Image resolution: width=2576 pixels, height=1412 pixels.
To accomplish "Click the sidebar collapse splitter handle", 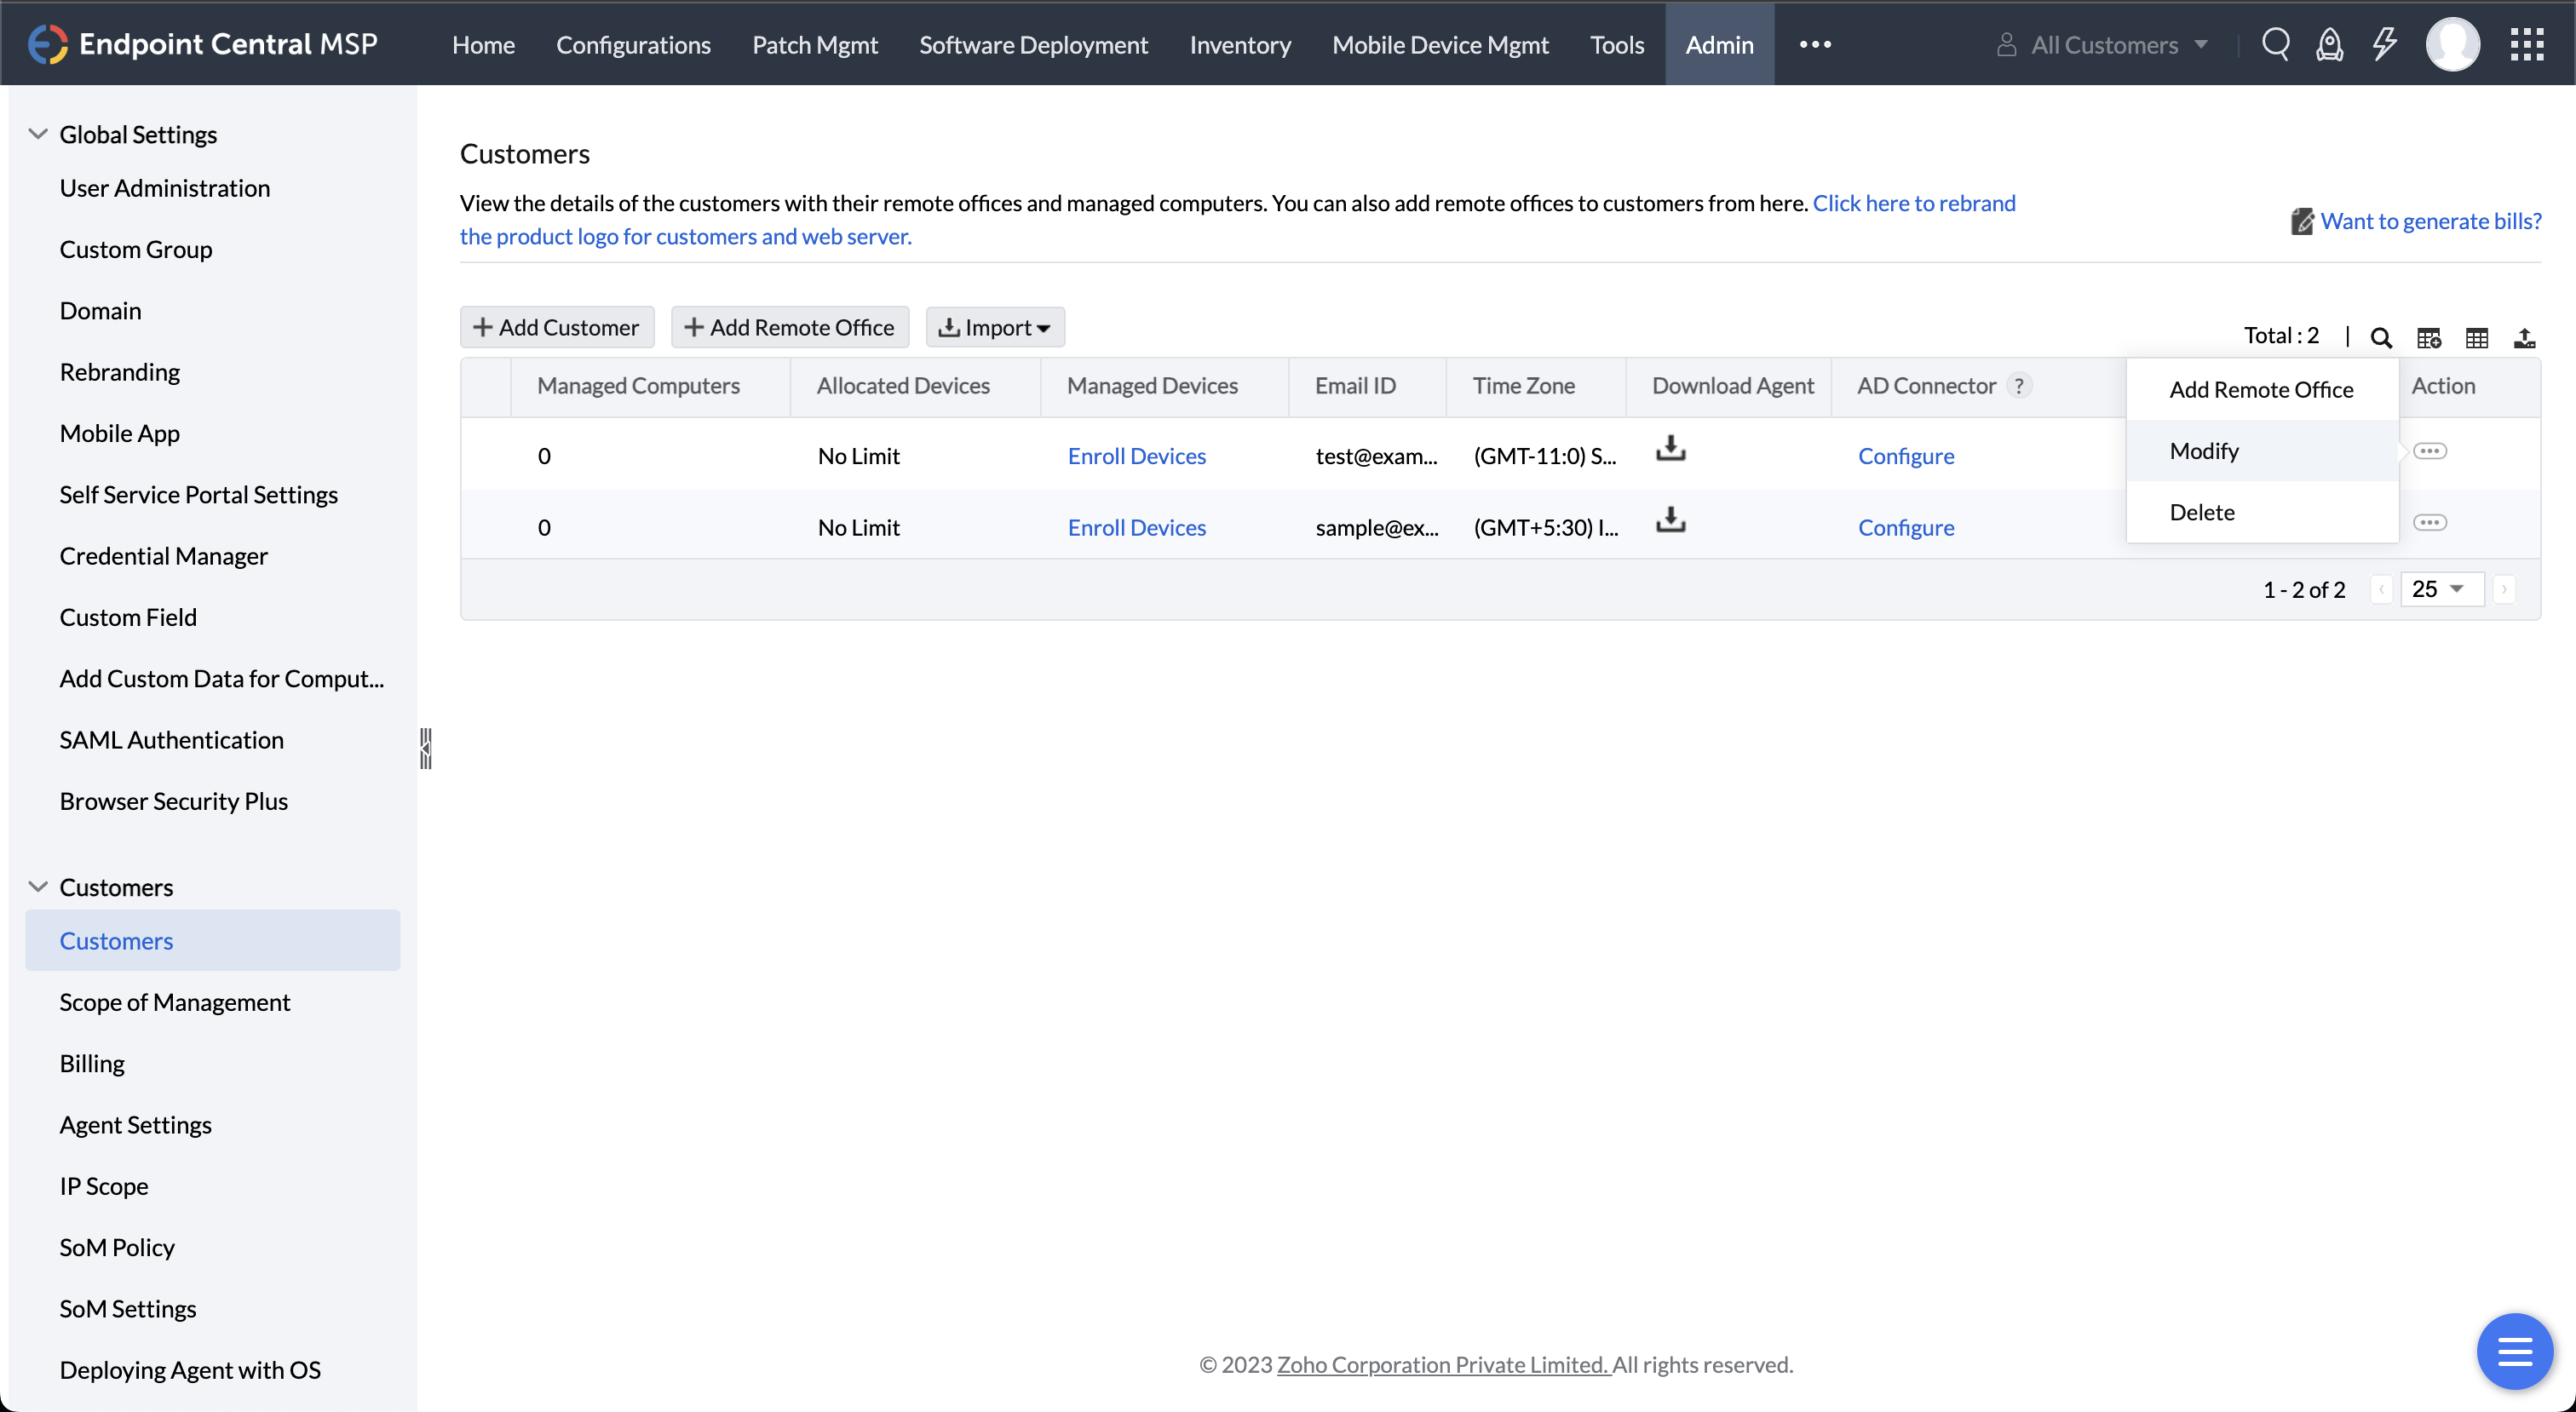I will click(425, 748).
